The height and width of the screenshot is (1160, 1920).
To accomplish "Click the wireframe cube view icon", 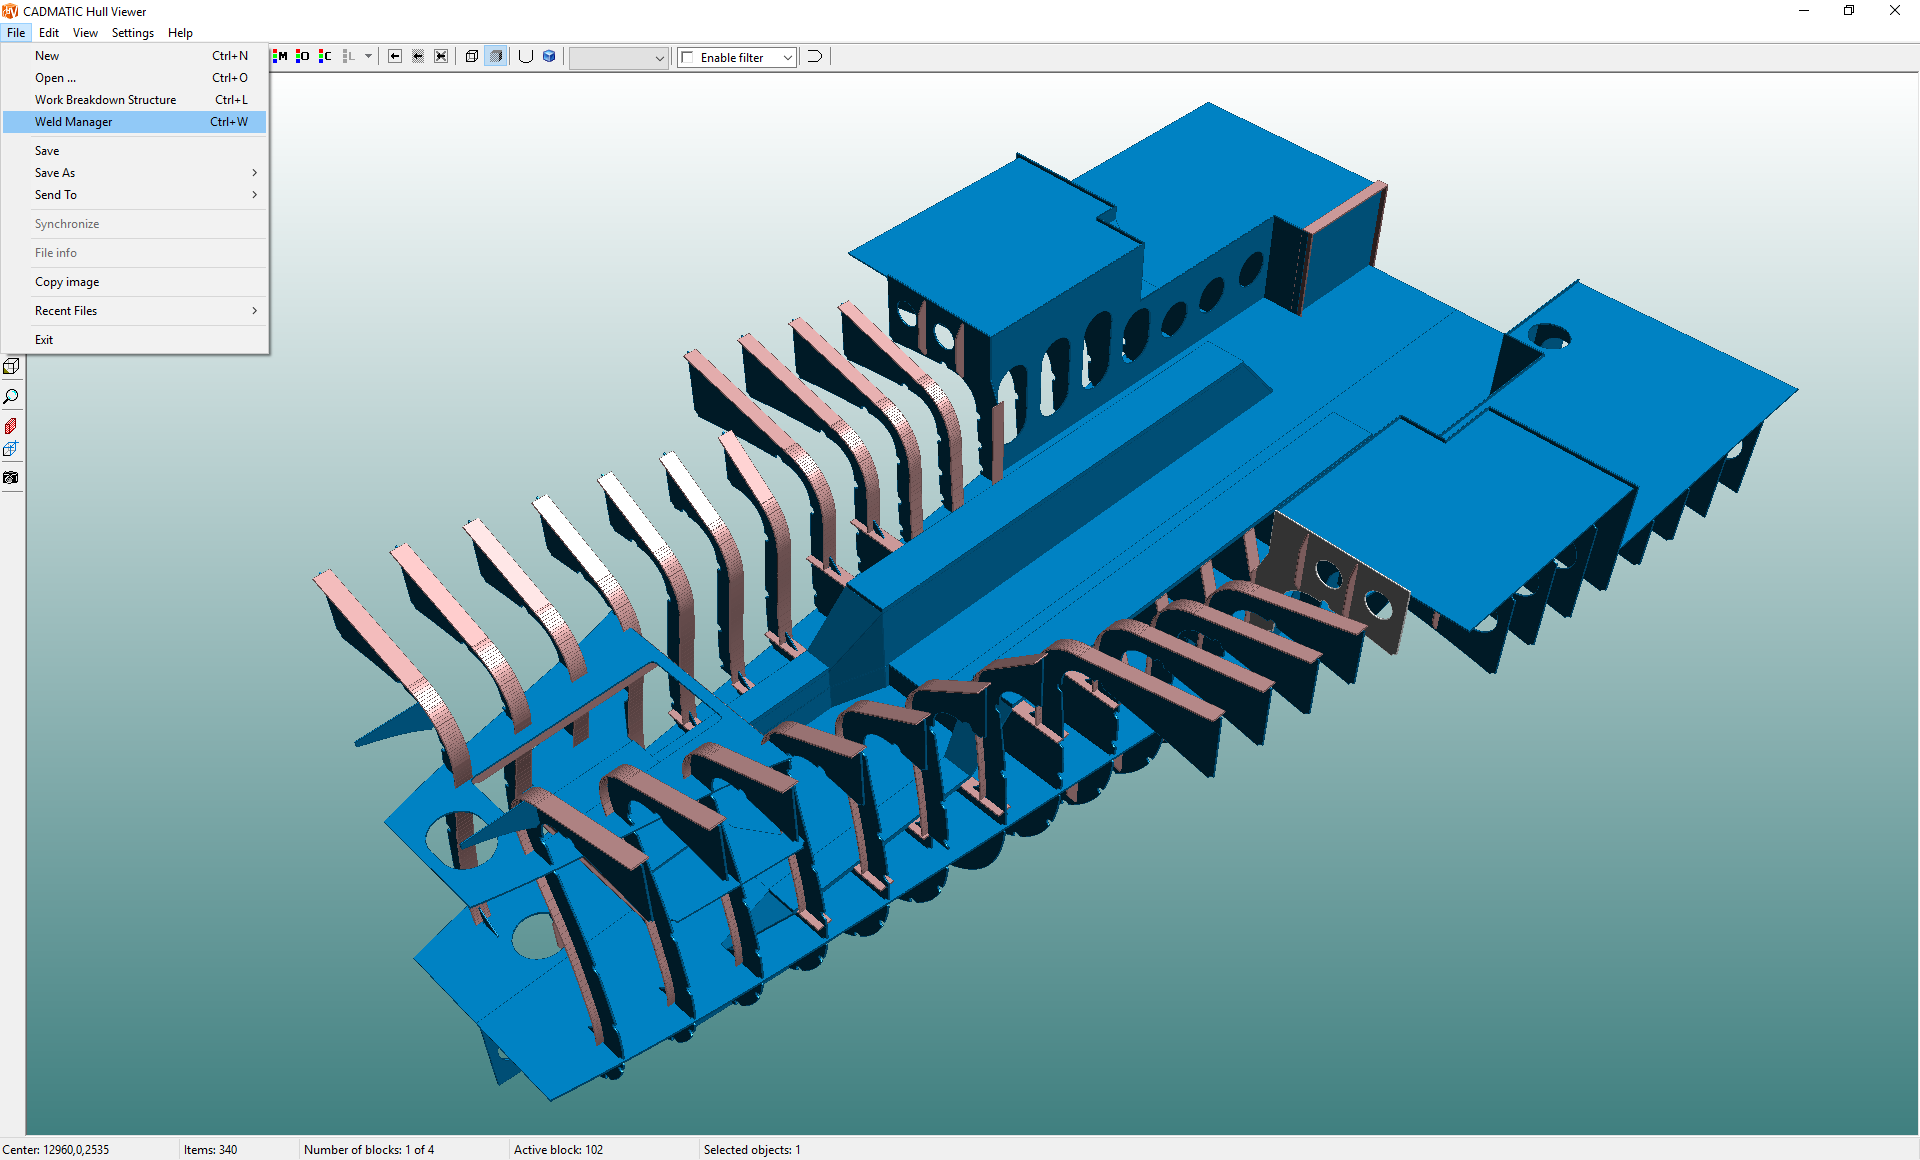I will pos(472,57).
